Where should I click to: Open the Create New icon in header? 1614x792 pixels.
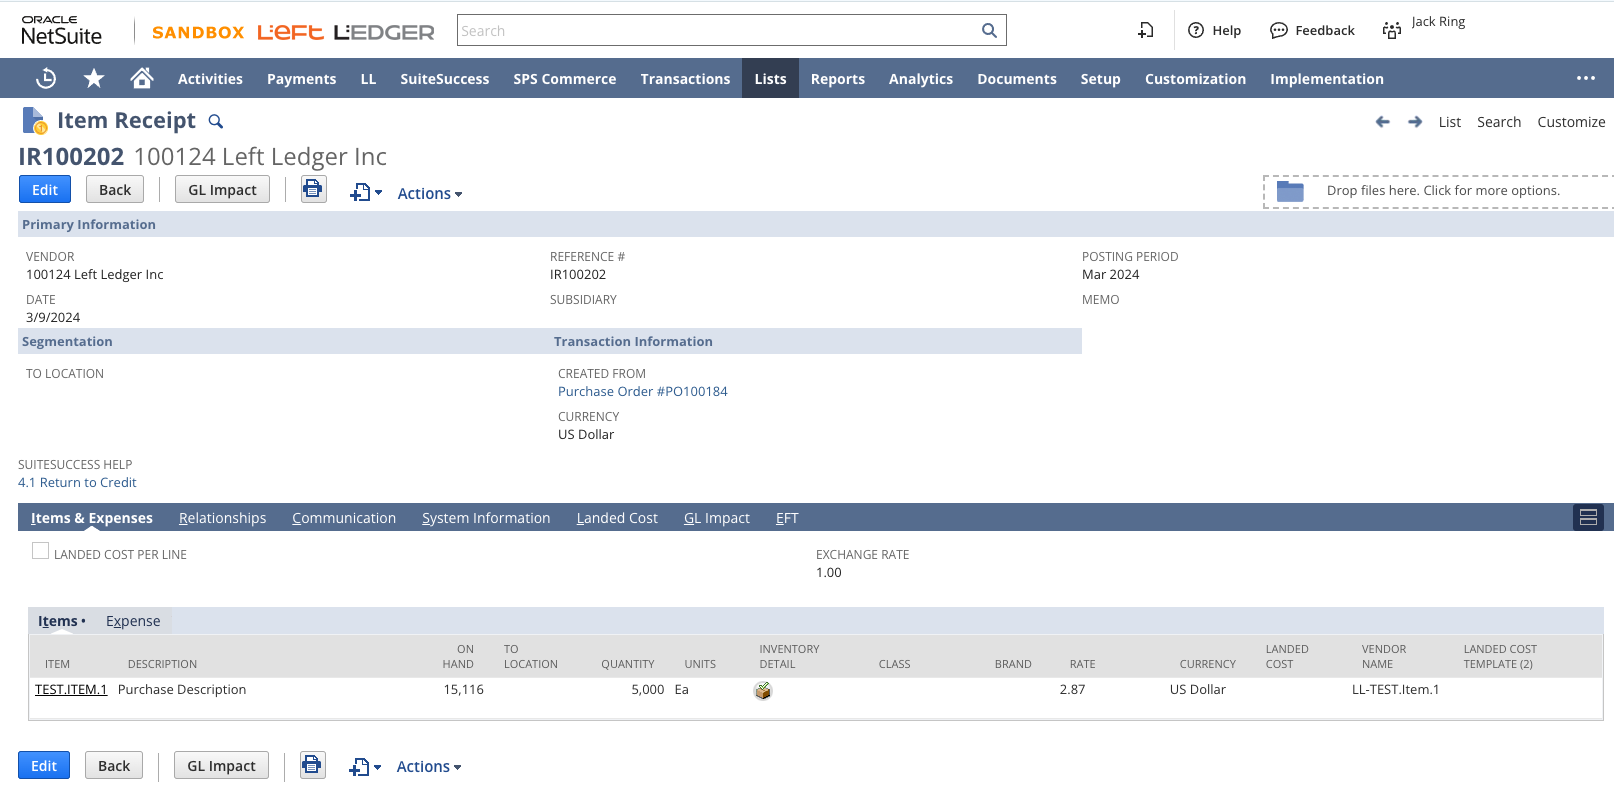tap(1146, 30)
